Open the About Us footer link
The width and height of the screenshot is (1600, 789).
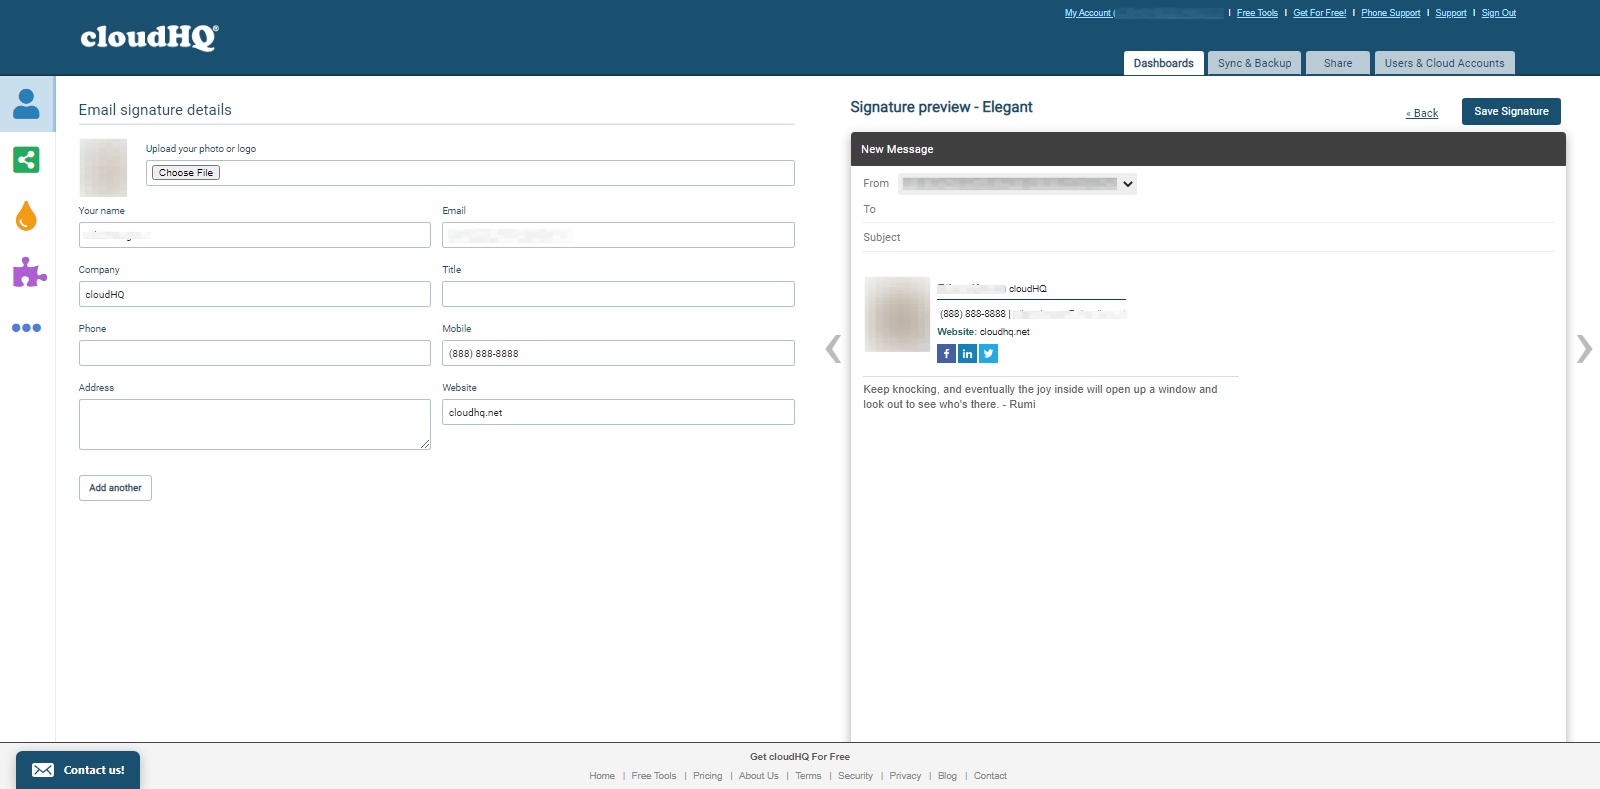pos(759,776)
